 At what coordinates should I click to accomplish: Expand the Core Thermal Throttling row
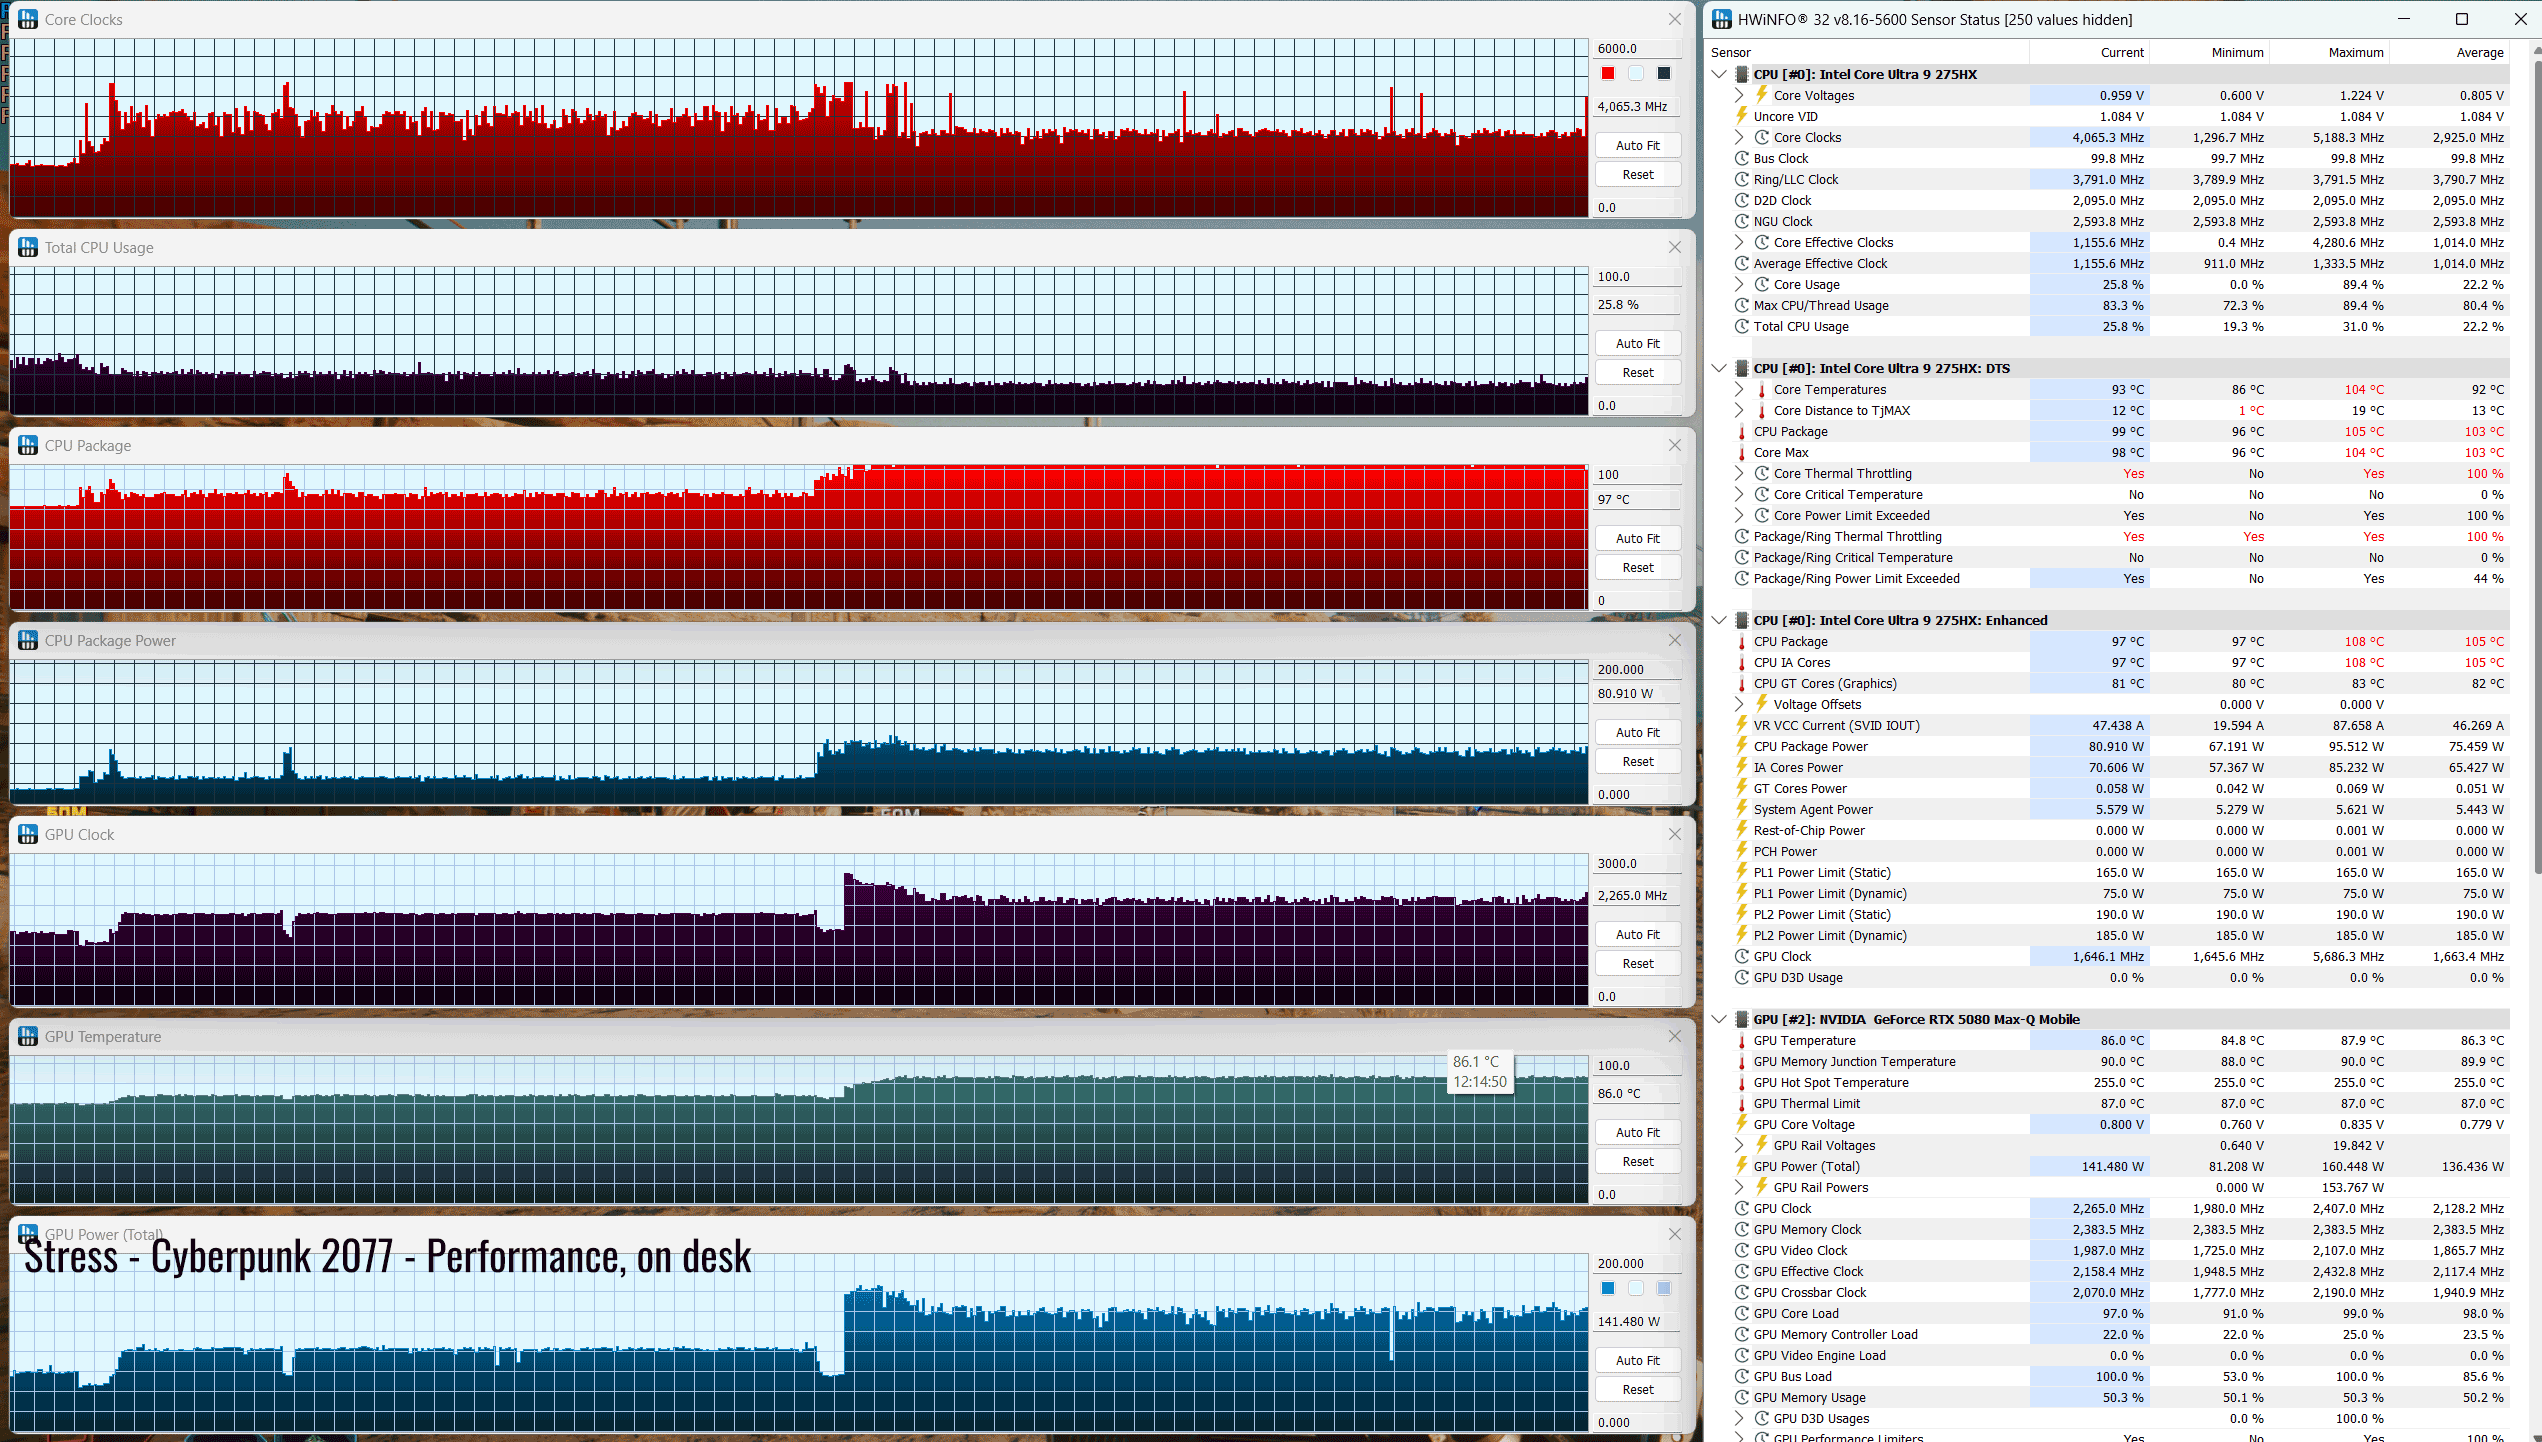(1739, 473)
